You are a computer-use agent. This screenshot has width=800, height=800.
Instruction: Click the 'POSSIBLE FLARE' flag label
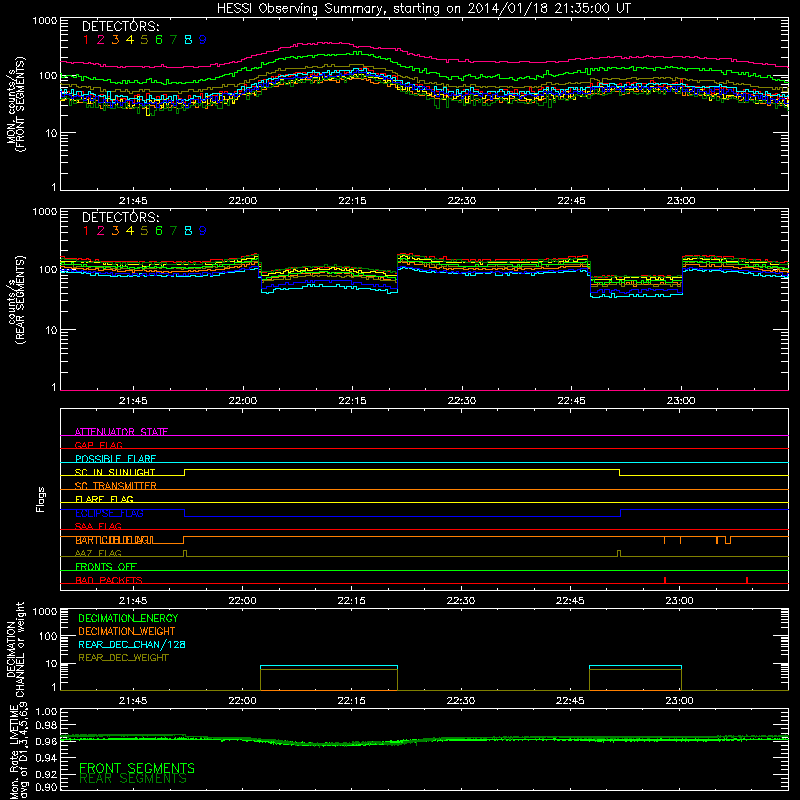point(115,459)
